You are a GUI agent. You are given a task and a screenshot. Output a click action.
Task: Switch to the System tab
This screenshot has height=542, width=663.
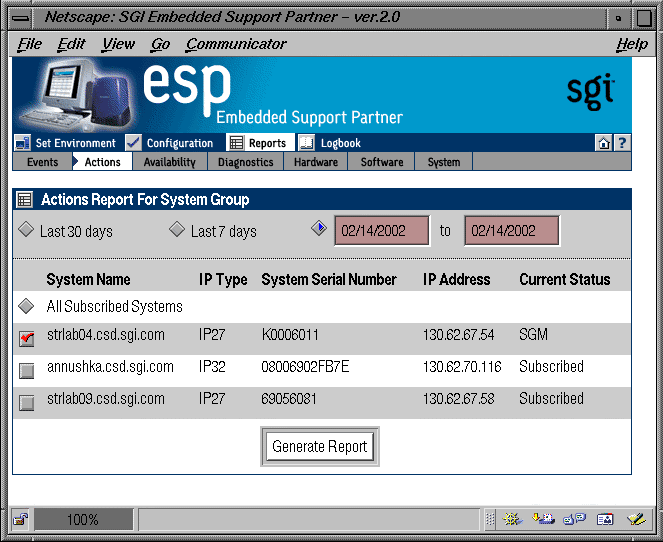tap(444, 162)
